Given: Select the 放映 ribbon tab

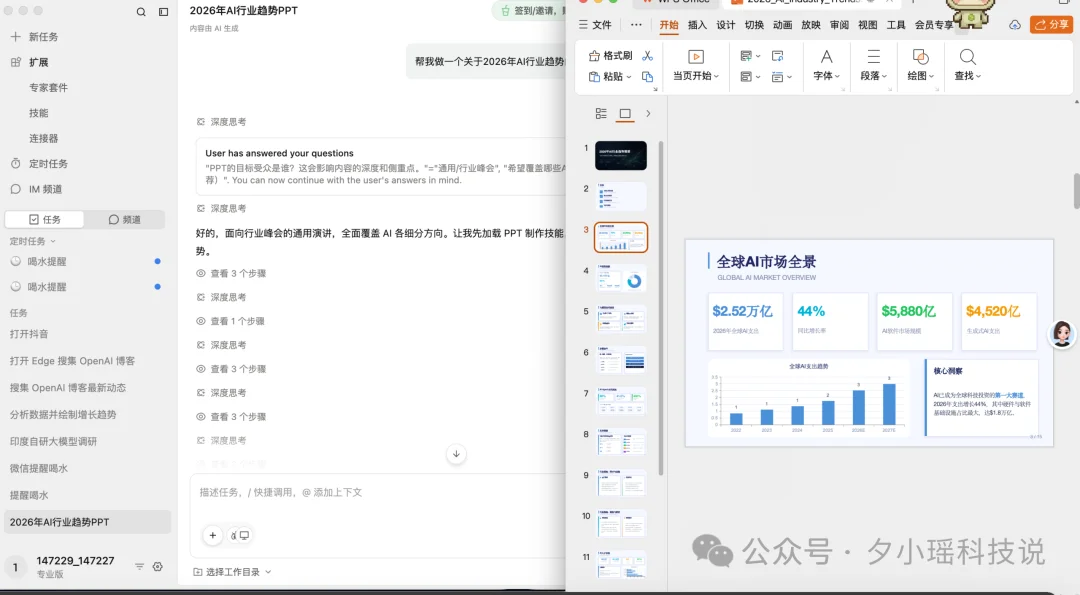Looking at the screenshot, I should coord(811,25).
